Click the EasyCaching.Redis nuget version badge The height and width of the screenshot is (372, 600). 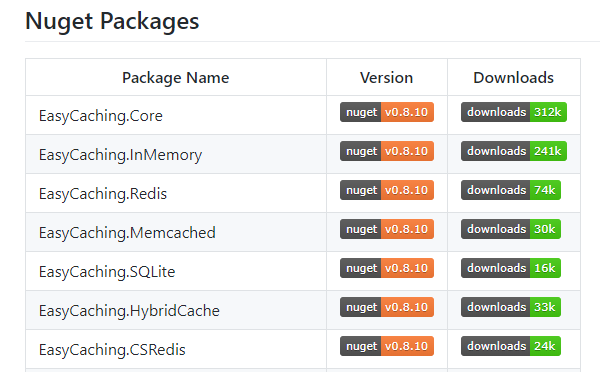[387, 190]
